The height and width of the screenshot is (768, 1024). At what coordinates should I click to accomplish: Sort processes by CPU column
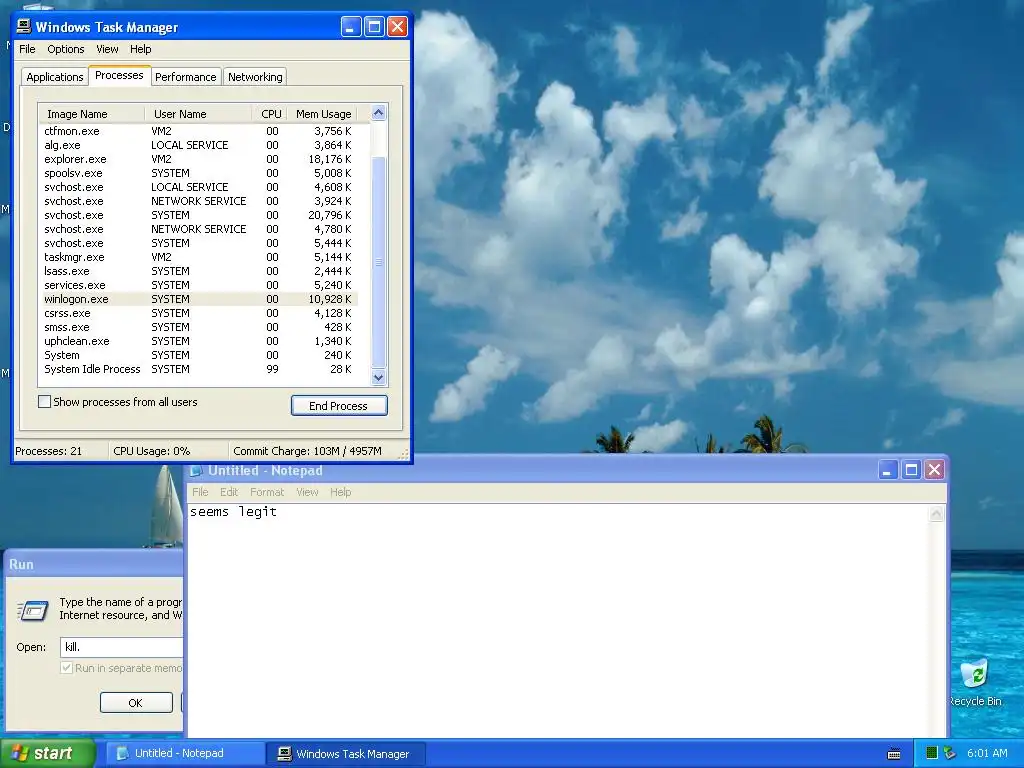pos(270,114)
